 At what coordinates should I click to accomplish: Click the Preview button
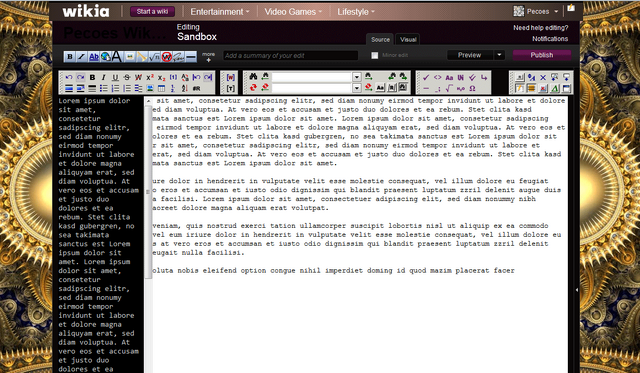[x=469, y=55]
